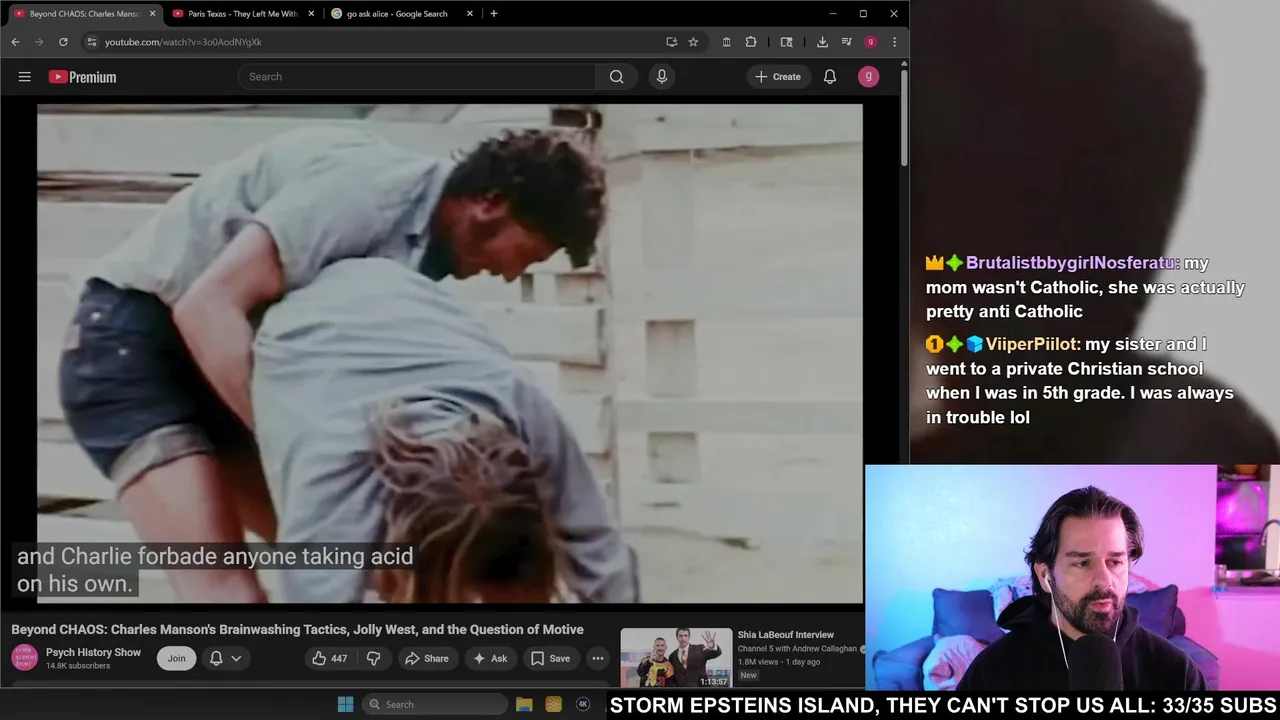
Task: Close the go ask alice tab
Action: tap(470, 14)
